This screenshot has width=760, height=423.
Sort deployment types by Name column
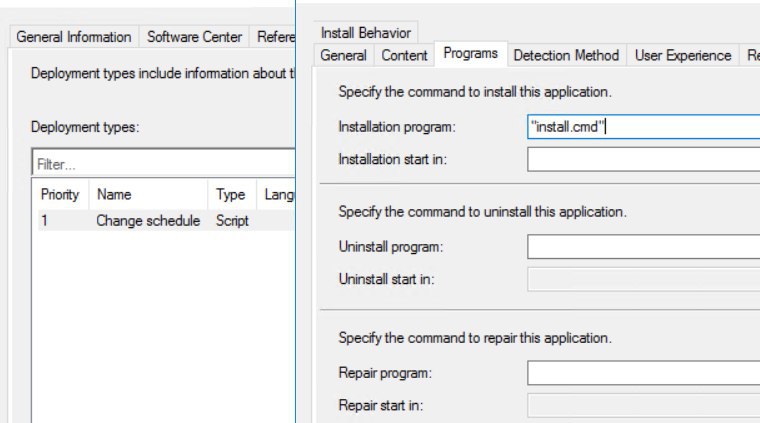point(148,195)
